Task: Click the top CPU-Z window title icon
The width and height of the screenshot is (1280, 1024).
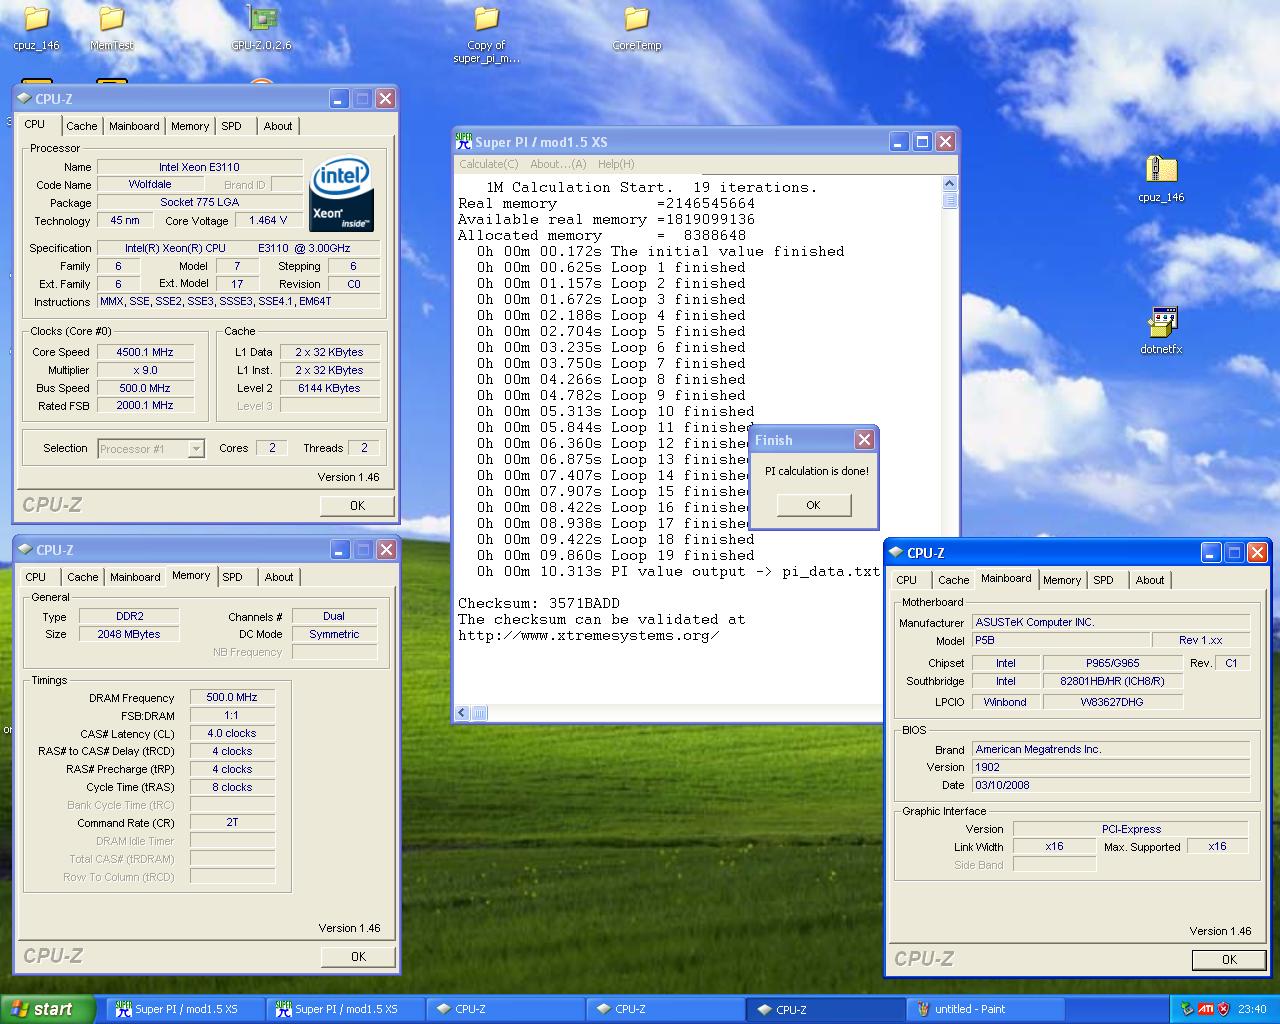Action: [24, 98]
